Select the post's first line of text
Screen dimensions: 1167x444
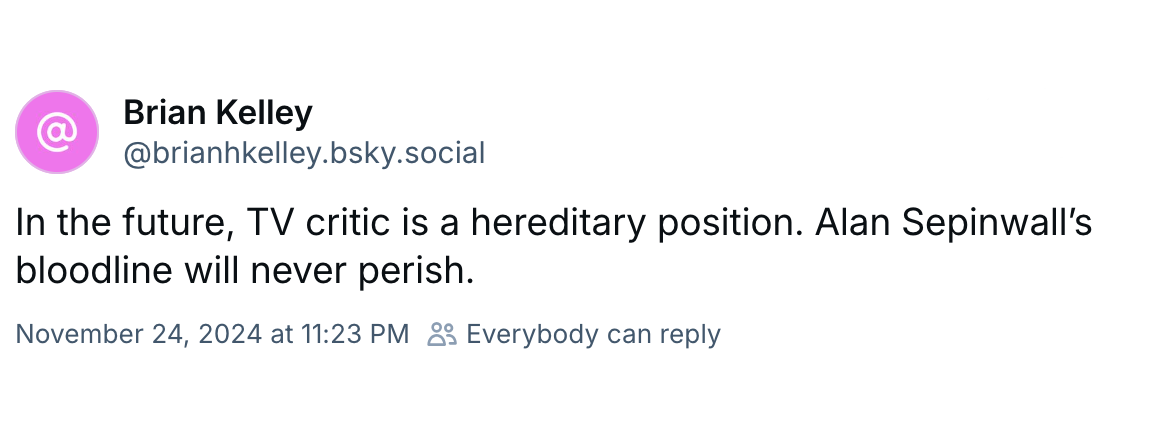coord(553,225)
